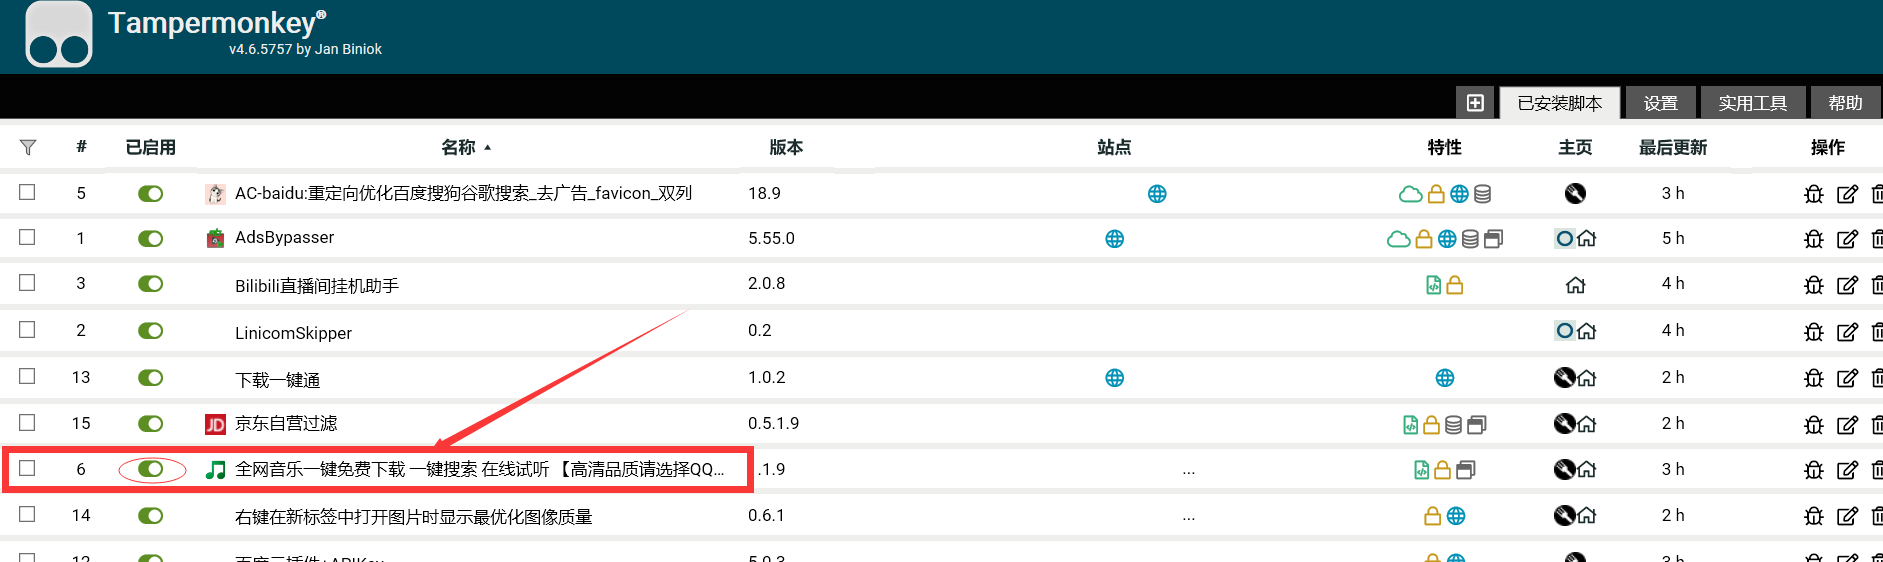The width and height of the screenshot is (1883, 562).
Task: Click LinicomSkipper OpenUserJS source icon
Action: coord(1564,331)
